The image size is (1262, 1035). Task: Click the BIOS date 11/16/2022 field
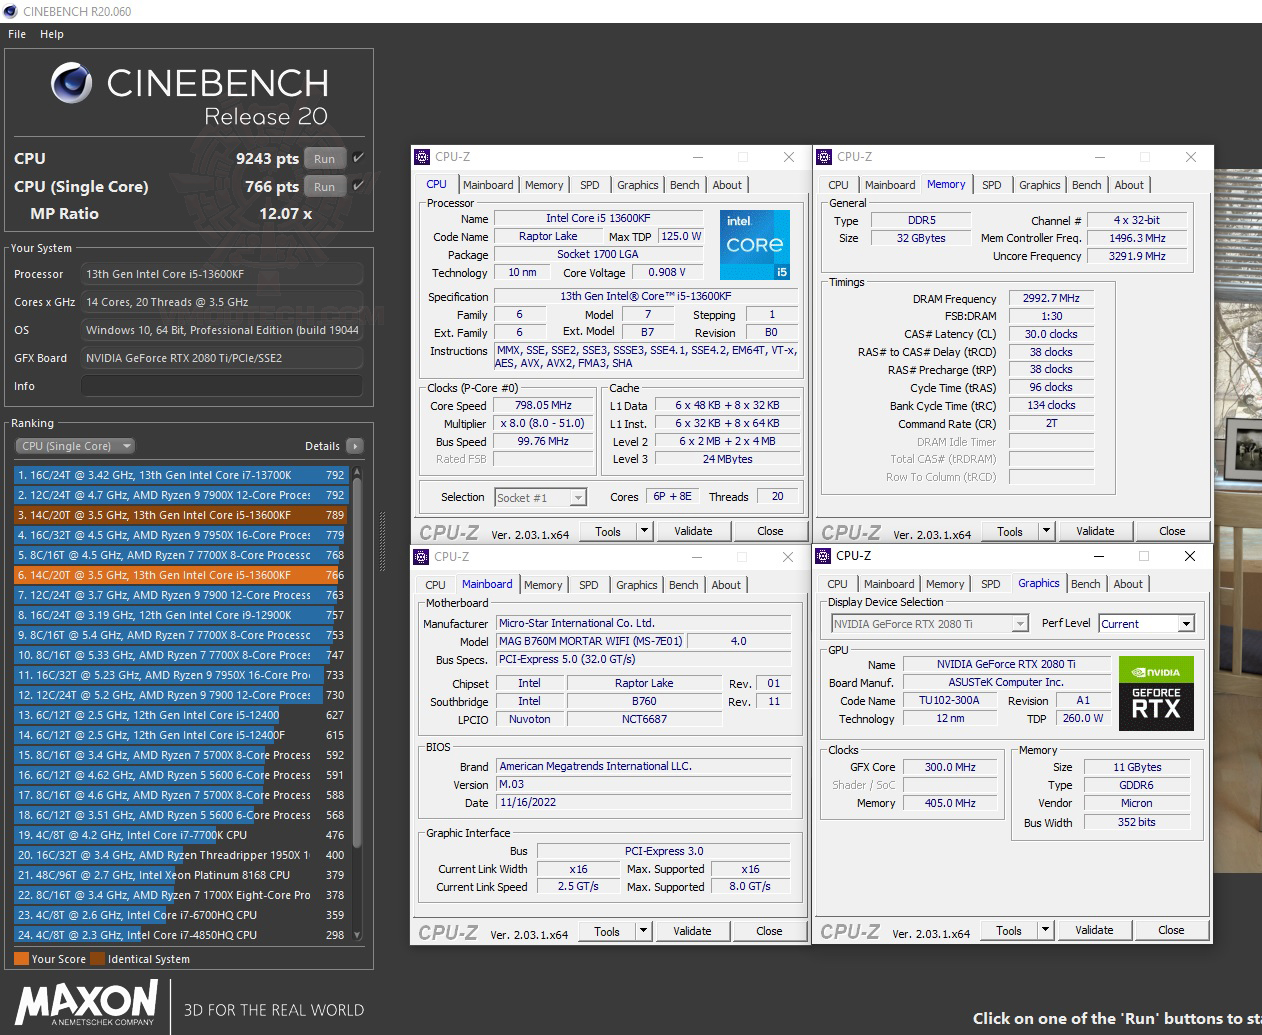(x=643, y=802)
